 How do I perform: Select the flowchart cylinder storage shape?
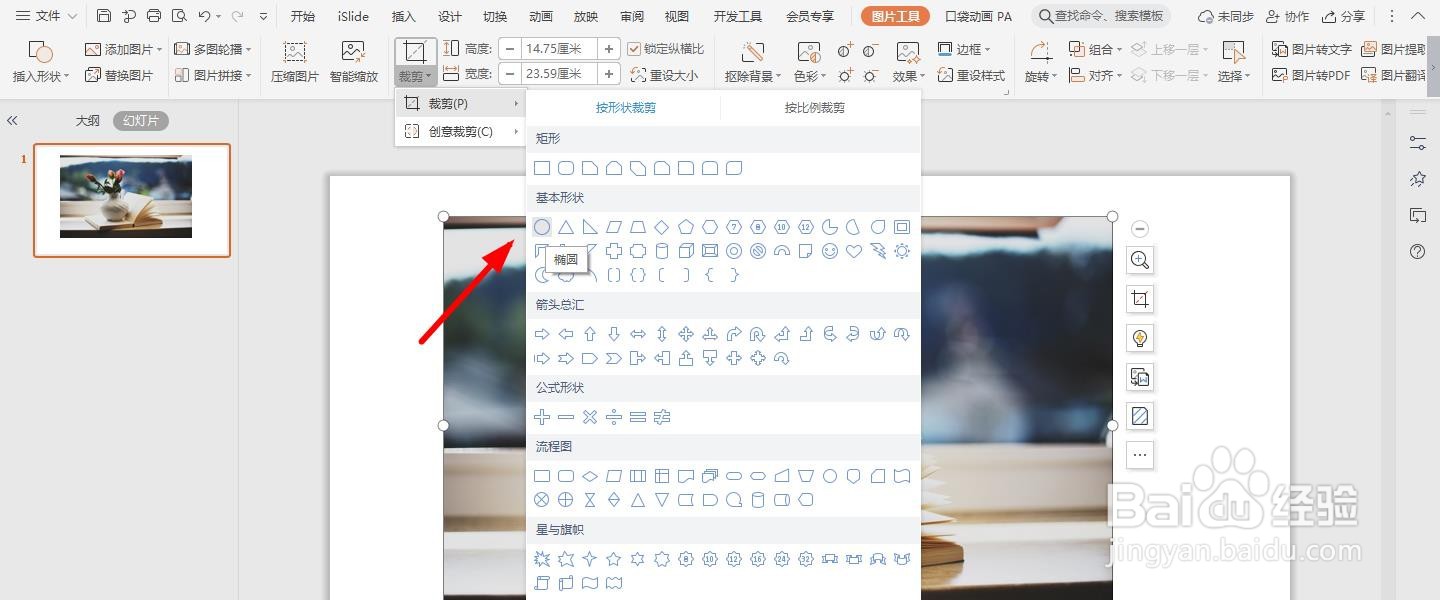[x=758, y=500]
